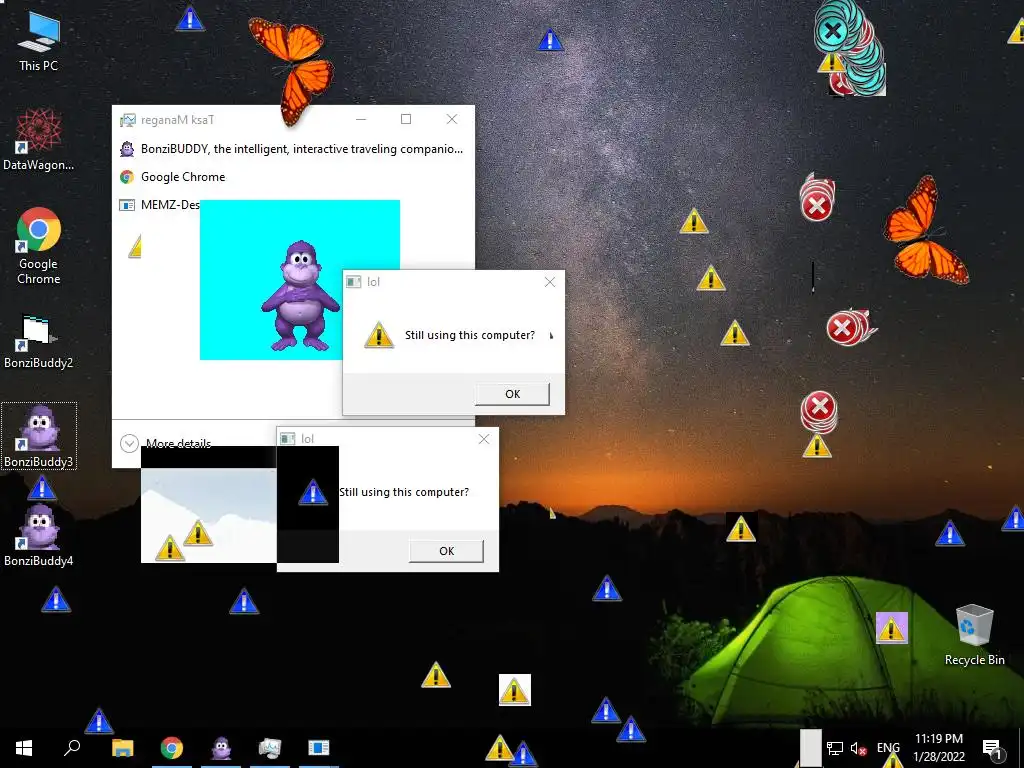Click the warning icon in upper lol dialog
Screen dimensions: 1024x768
pos(379,335)
